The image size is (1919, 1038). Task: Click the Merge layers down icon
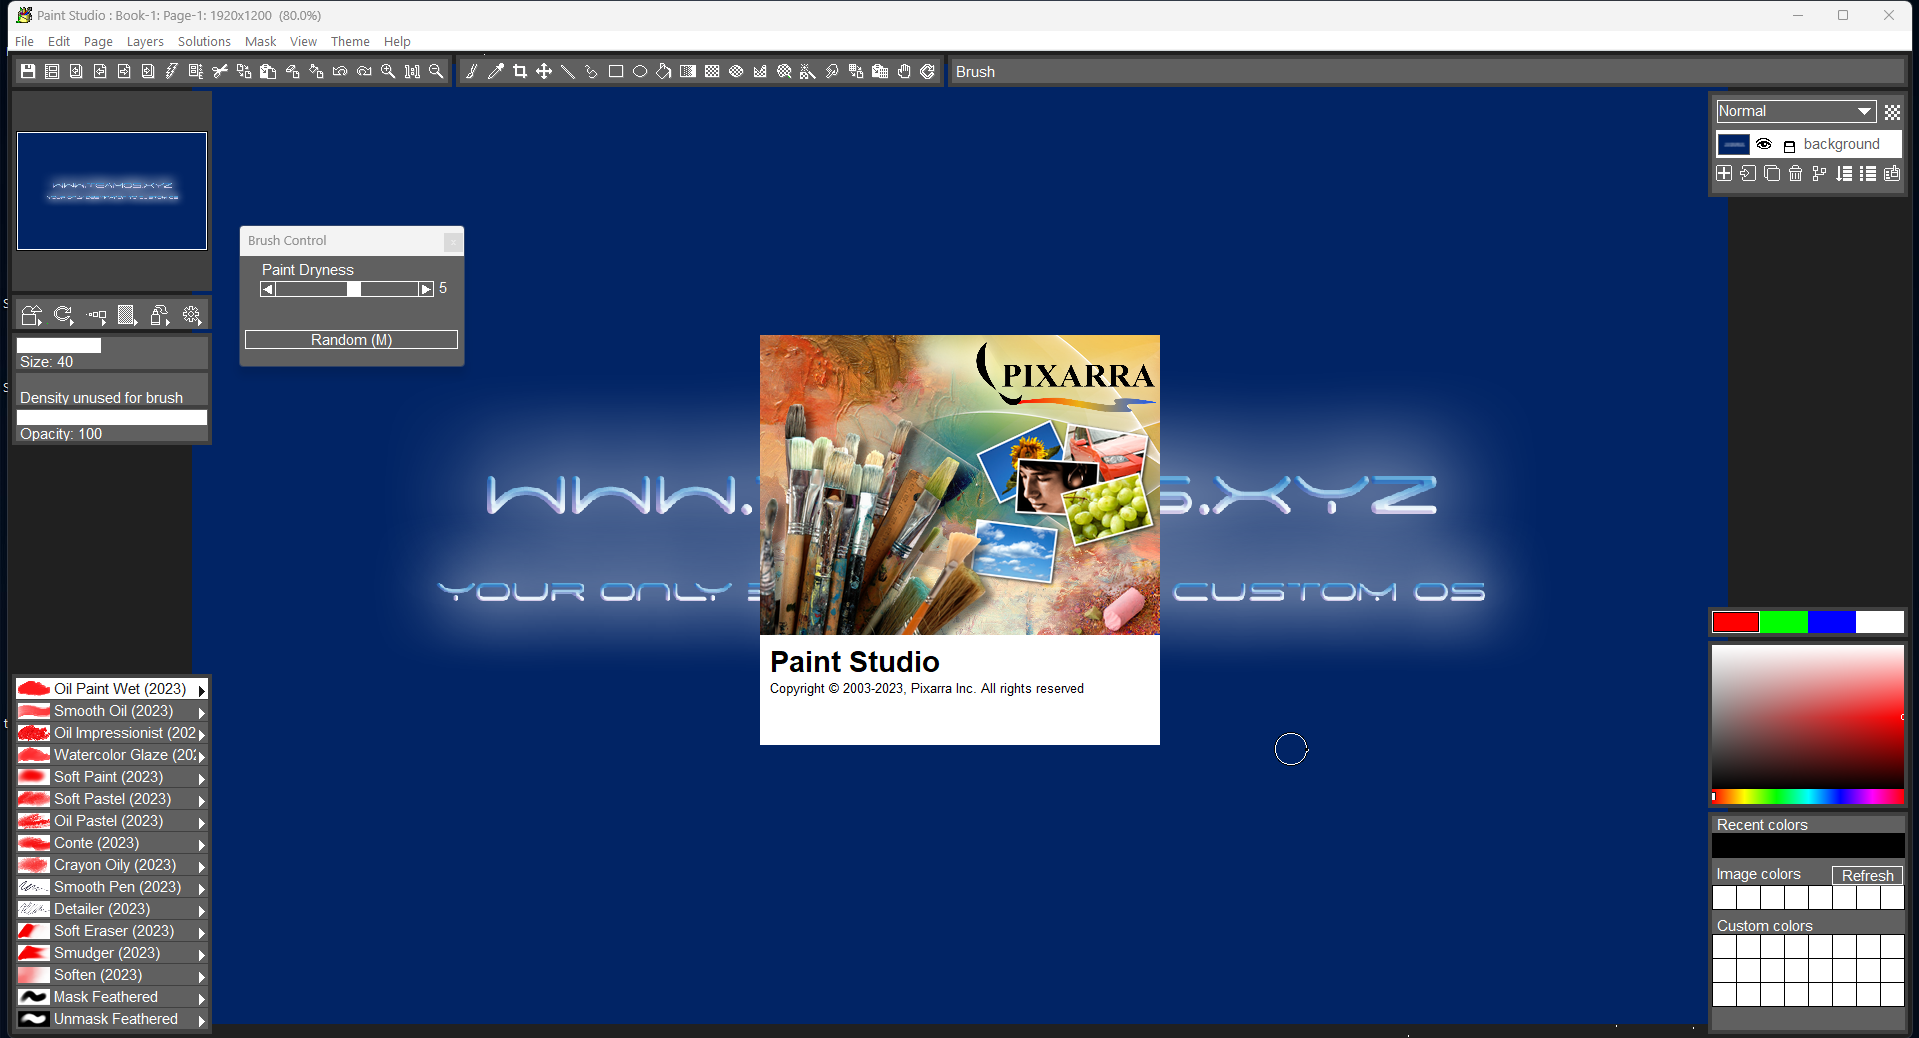(1844, 173)
